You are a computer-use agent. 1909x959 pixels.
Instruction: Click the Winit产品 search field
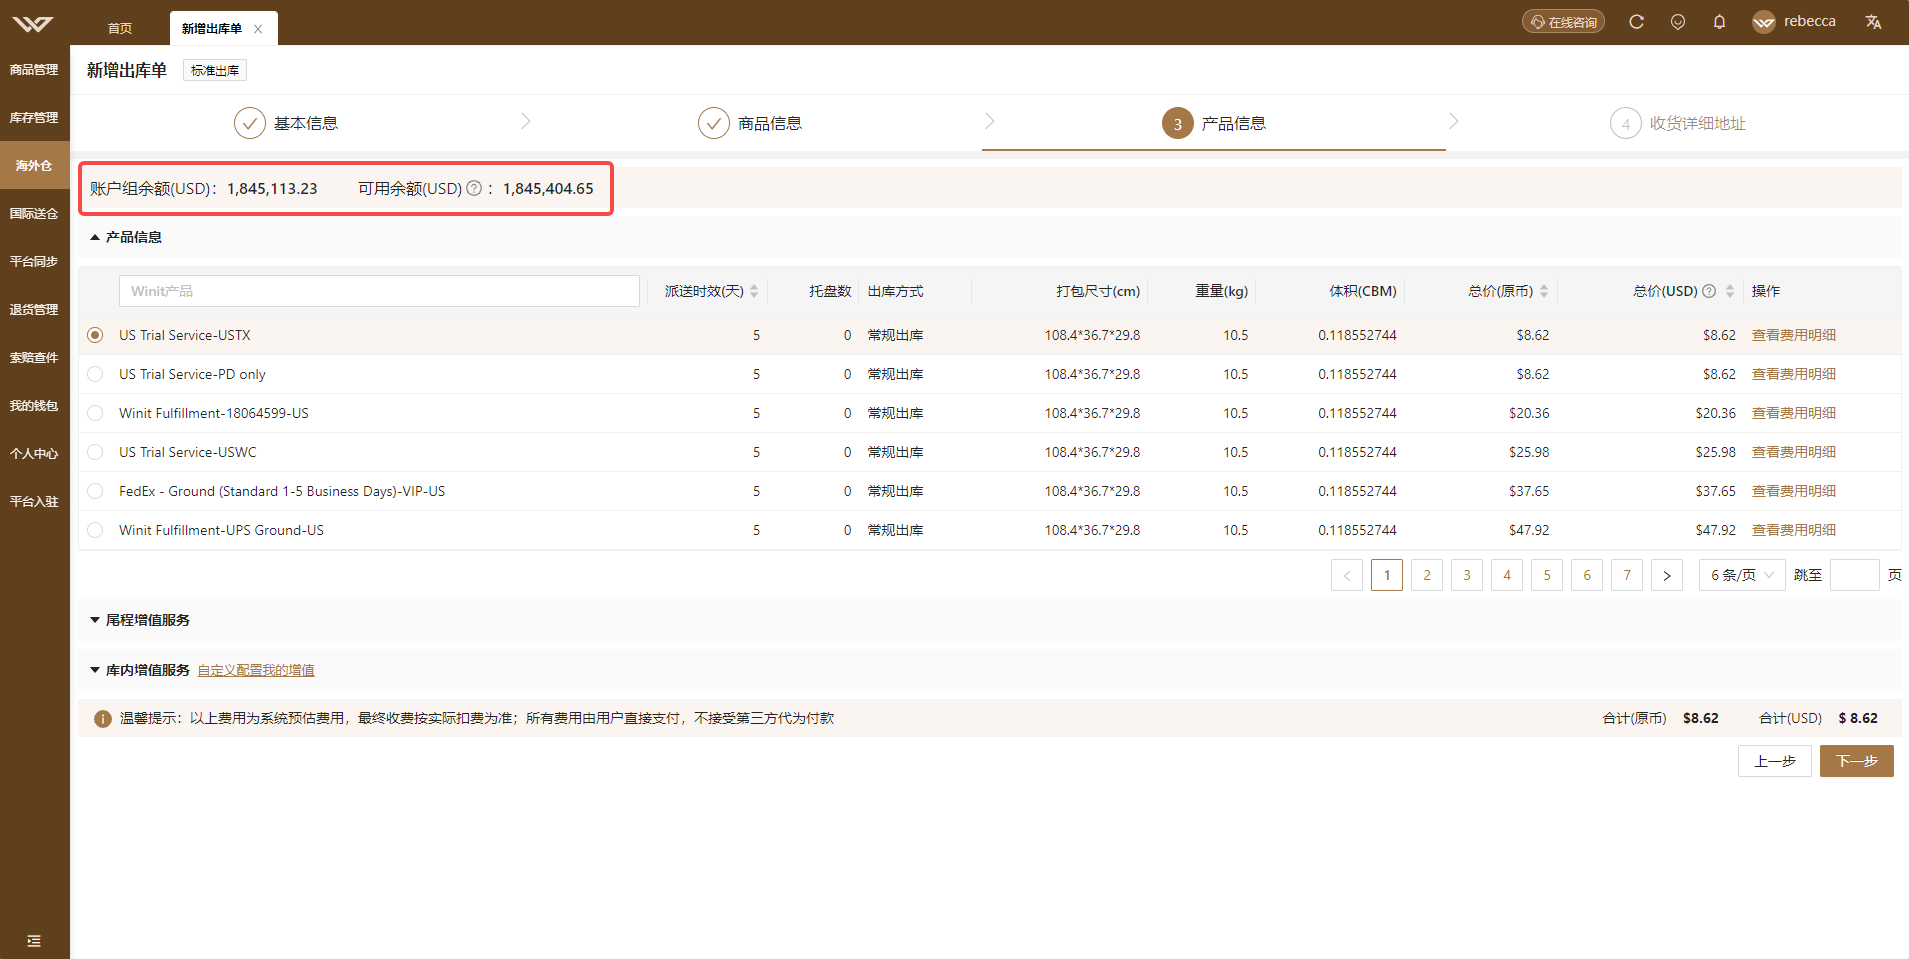379,291
